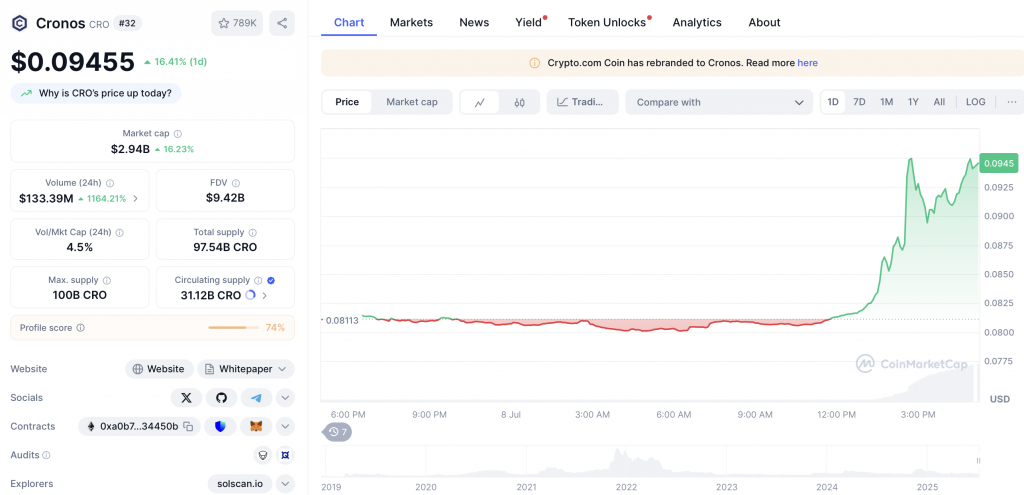
Task: Click Why is CRO's price up today
Action: pos(96,93)
